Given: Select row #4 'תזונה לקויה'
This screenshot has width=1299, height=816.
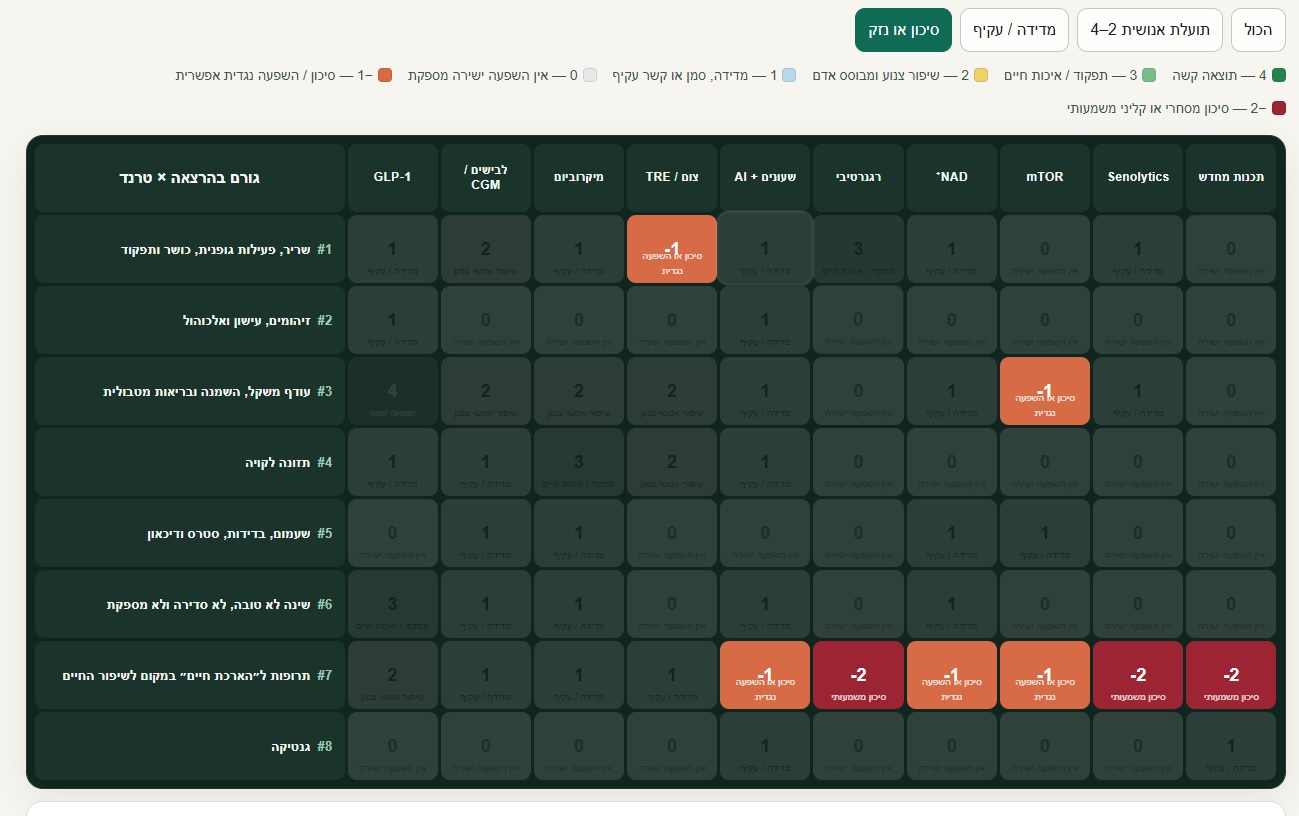Looking at the screenshot, I should 189,462.
